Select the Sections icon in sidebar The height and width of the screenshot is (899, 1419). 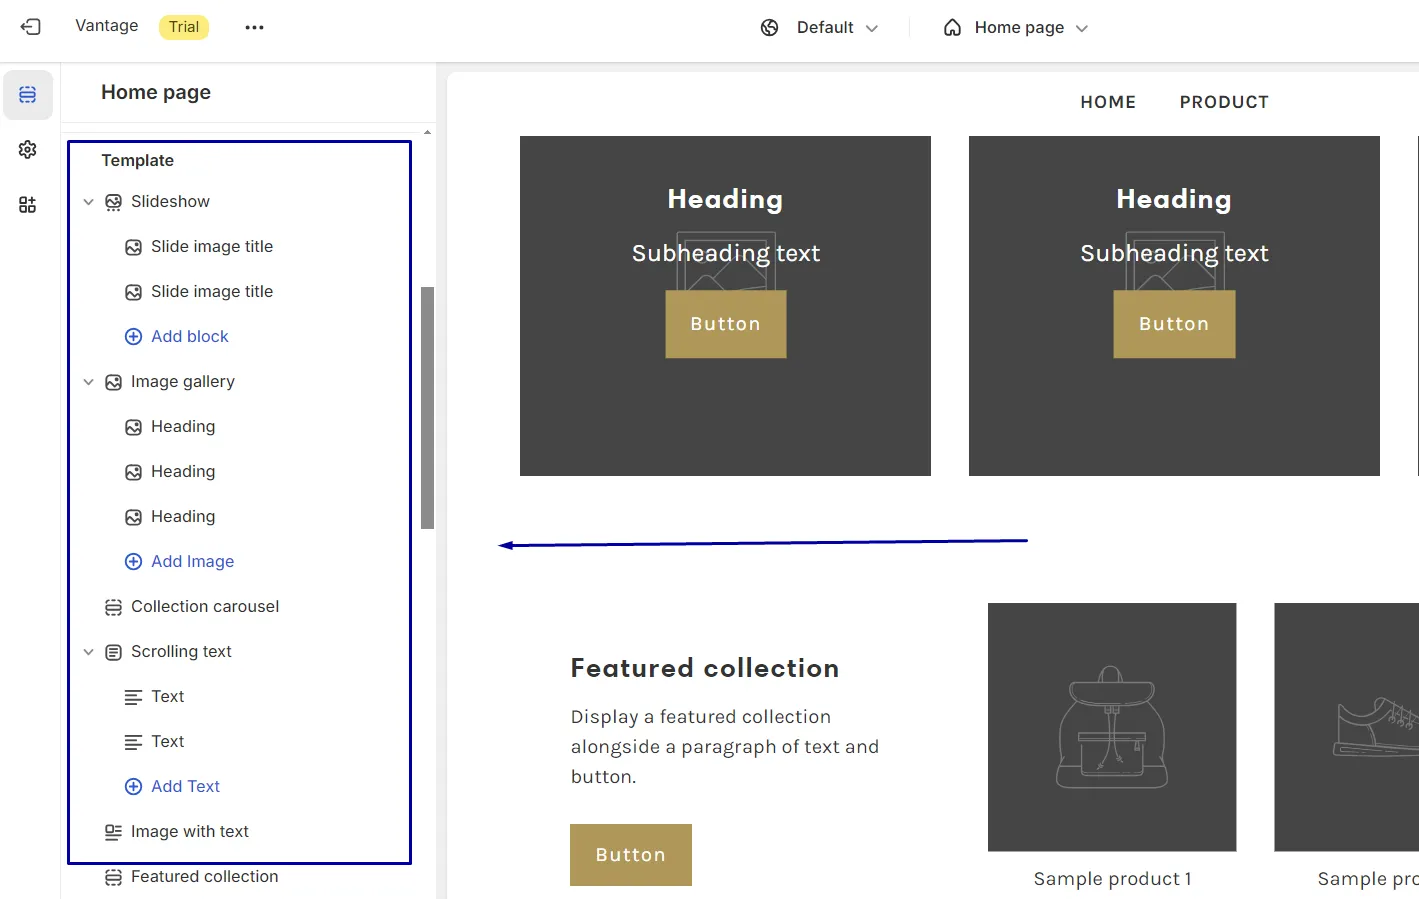coord(28,95)
